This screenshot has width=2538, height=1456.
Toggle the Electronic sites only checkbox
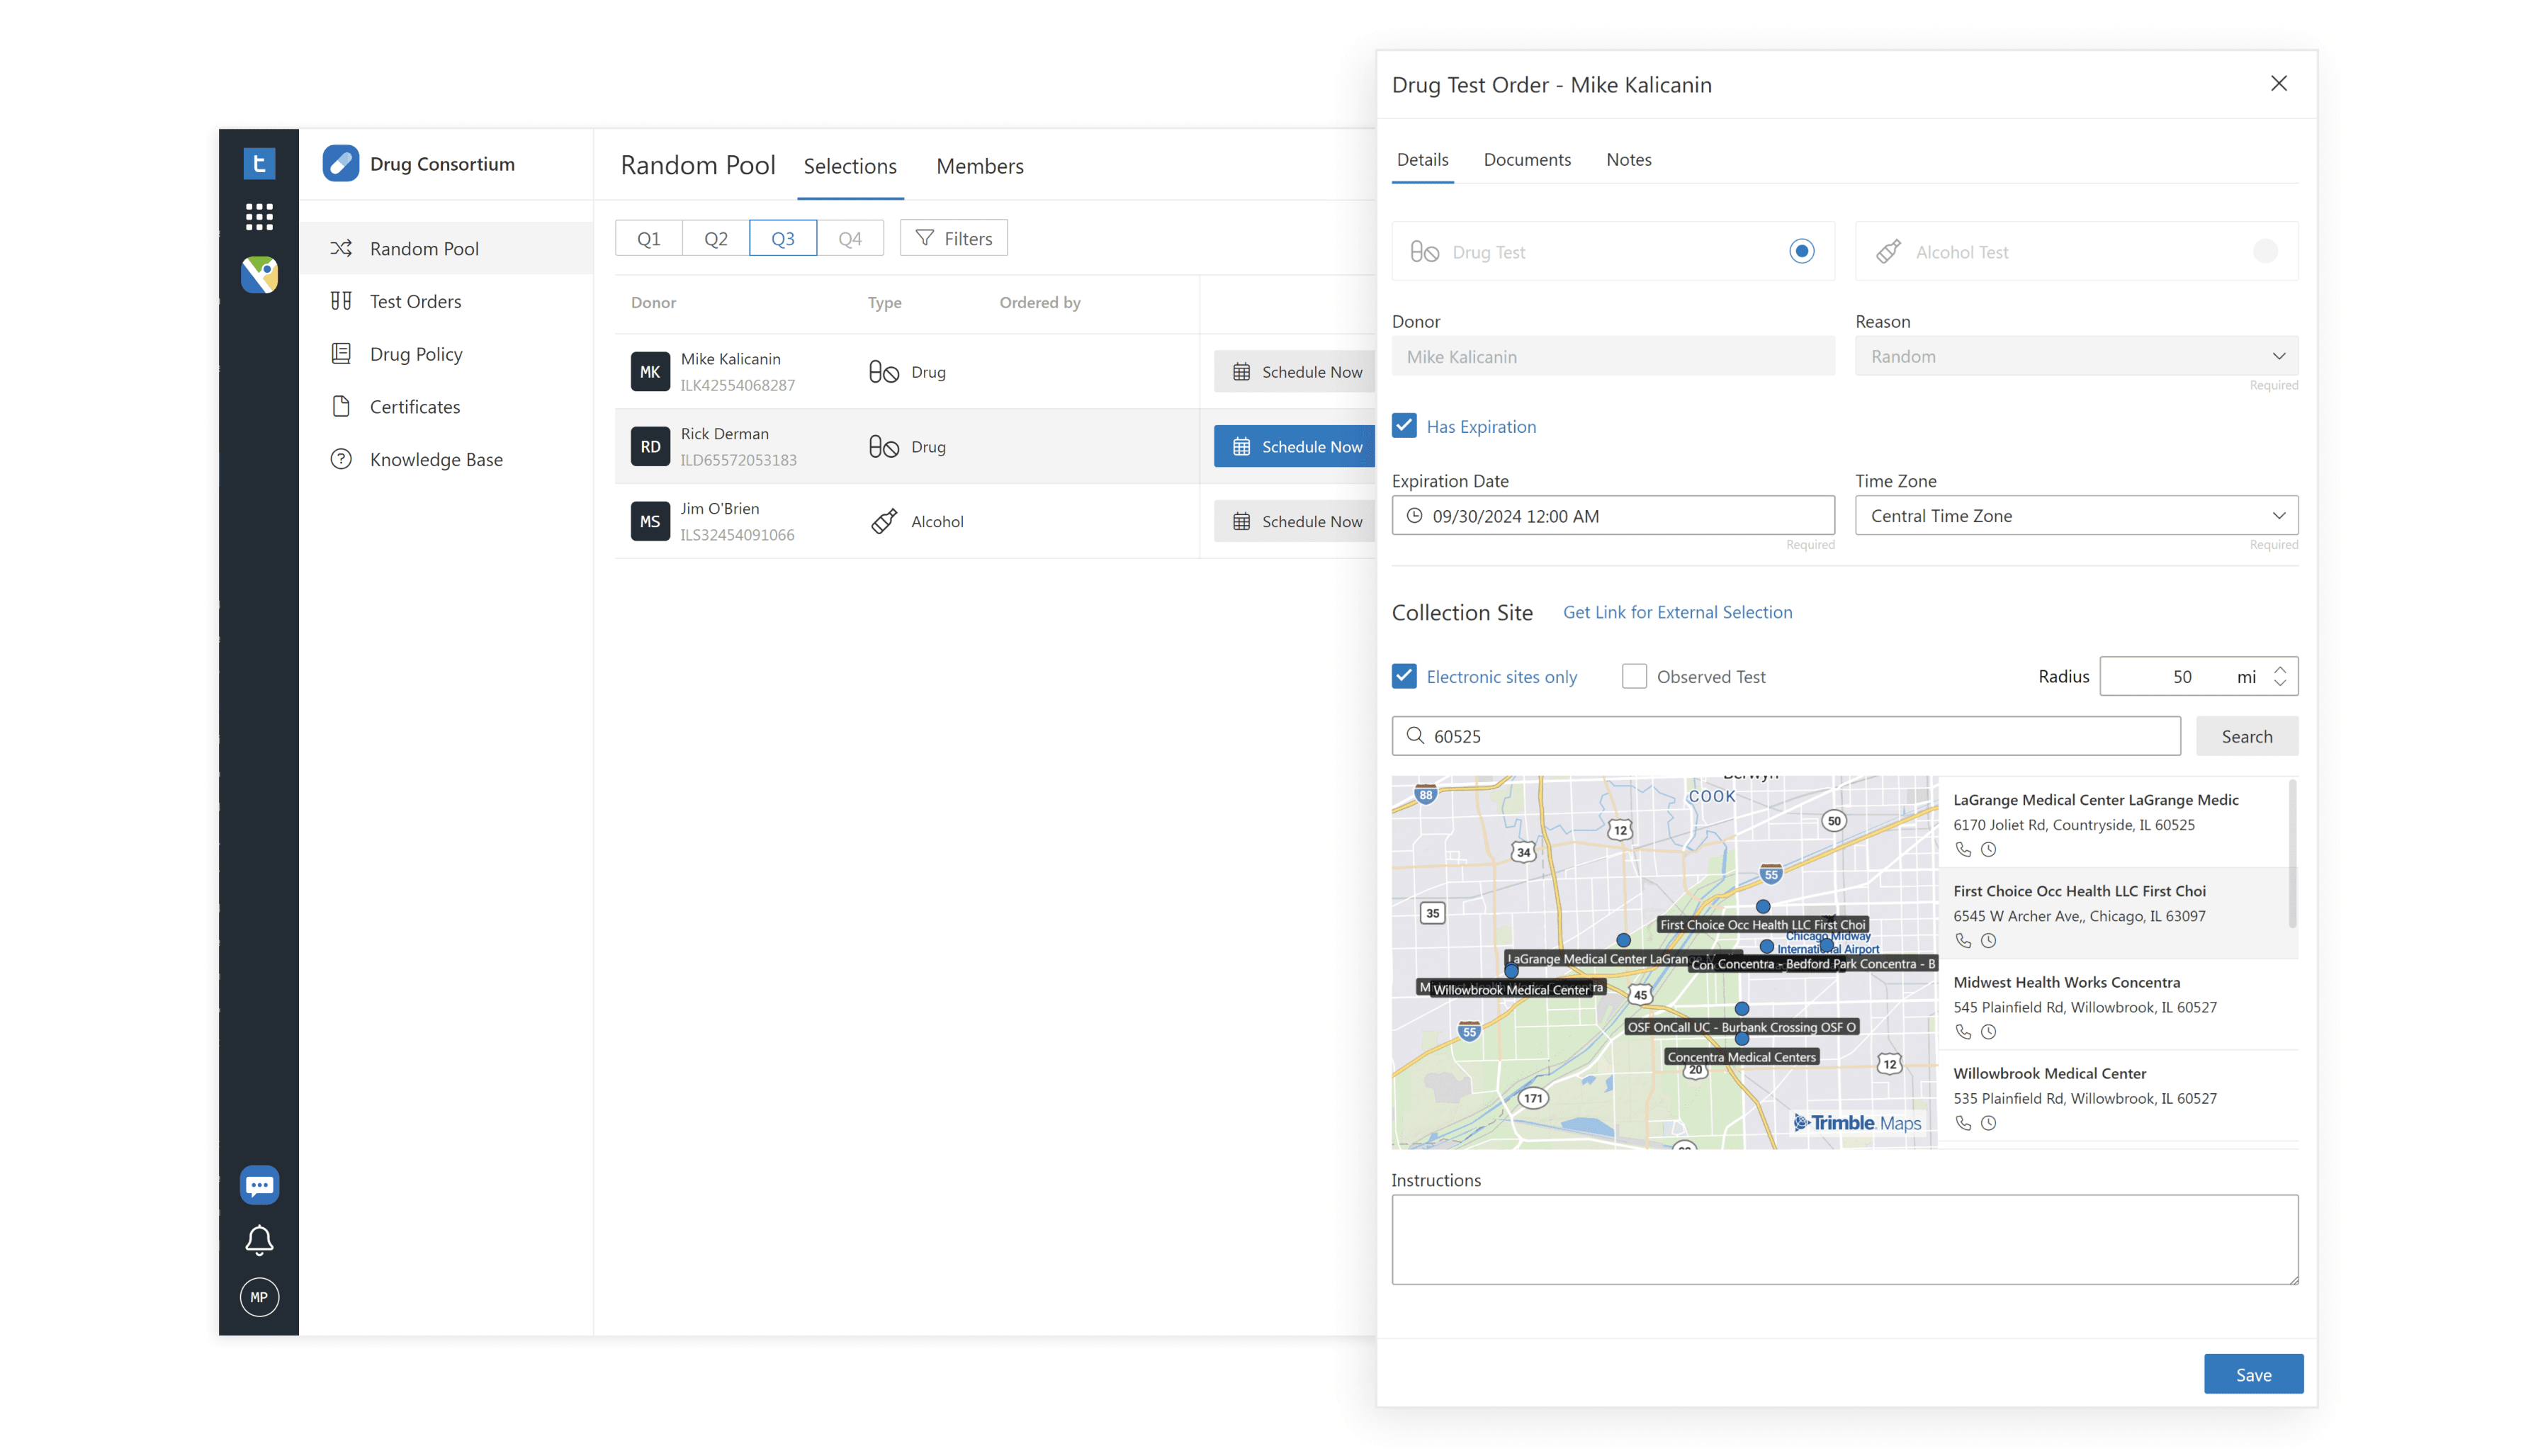(x=1404, y=677)
